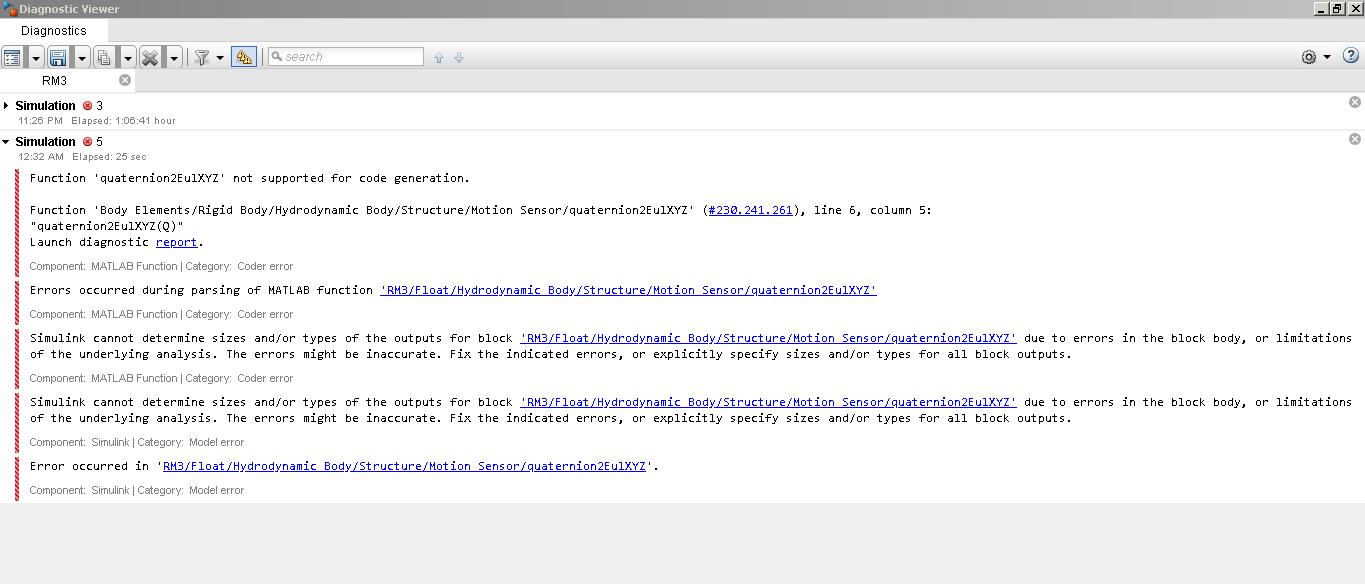1365x584 pixels.
Task: Click the Diagnostic Viewer title bar icon
Action: pyautogui.click(x=9, y=9)
